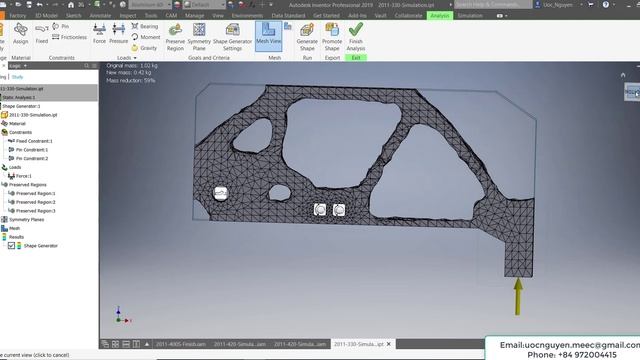Select the Pin constraint tool

point(60,26)
